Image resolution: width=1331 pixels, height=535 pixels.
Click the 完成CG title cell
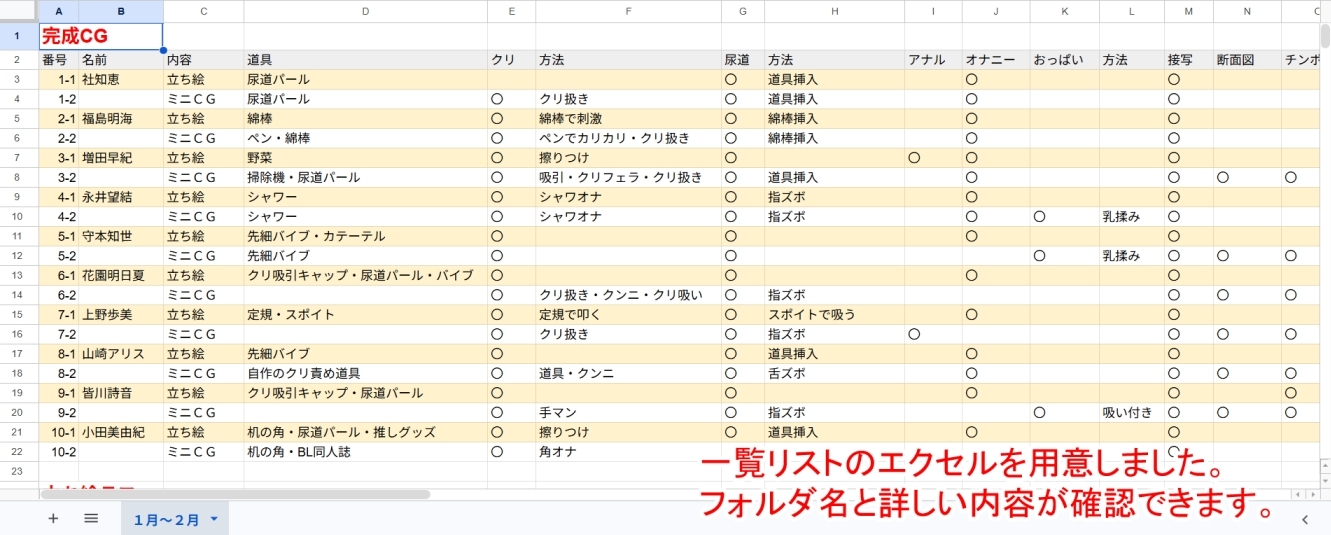(x=100, y=36)
